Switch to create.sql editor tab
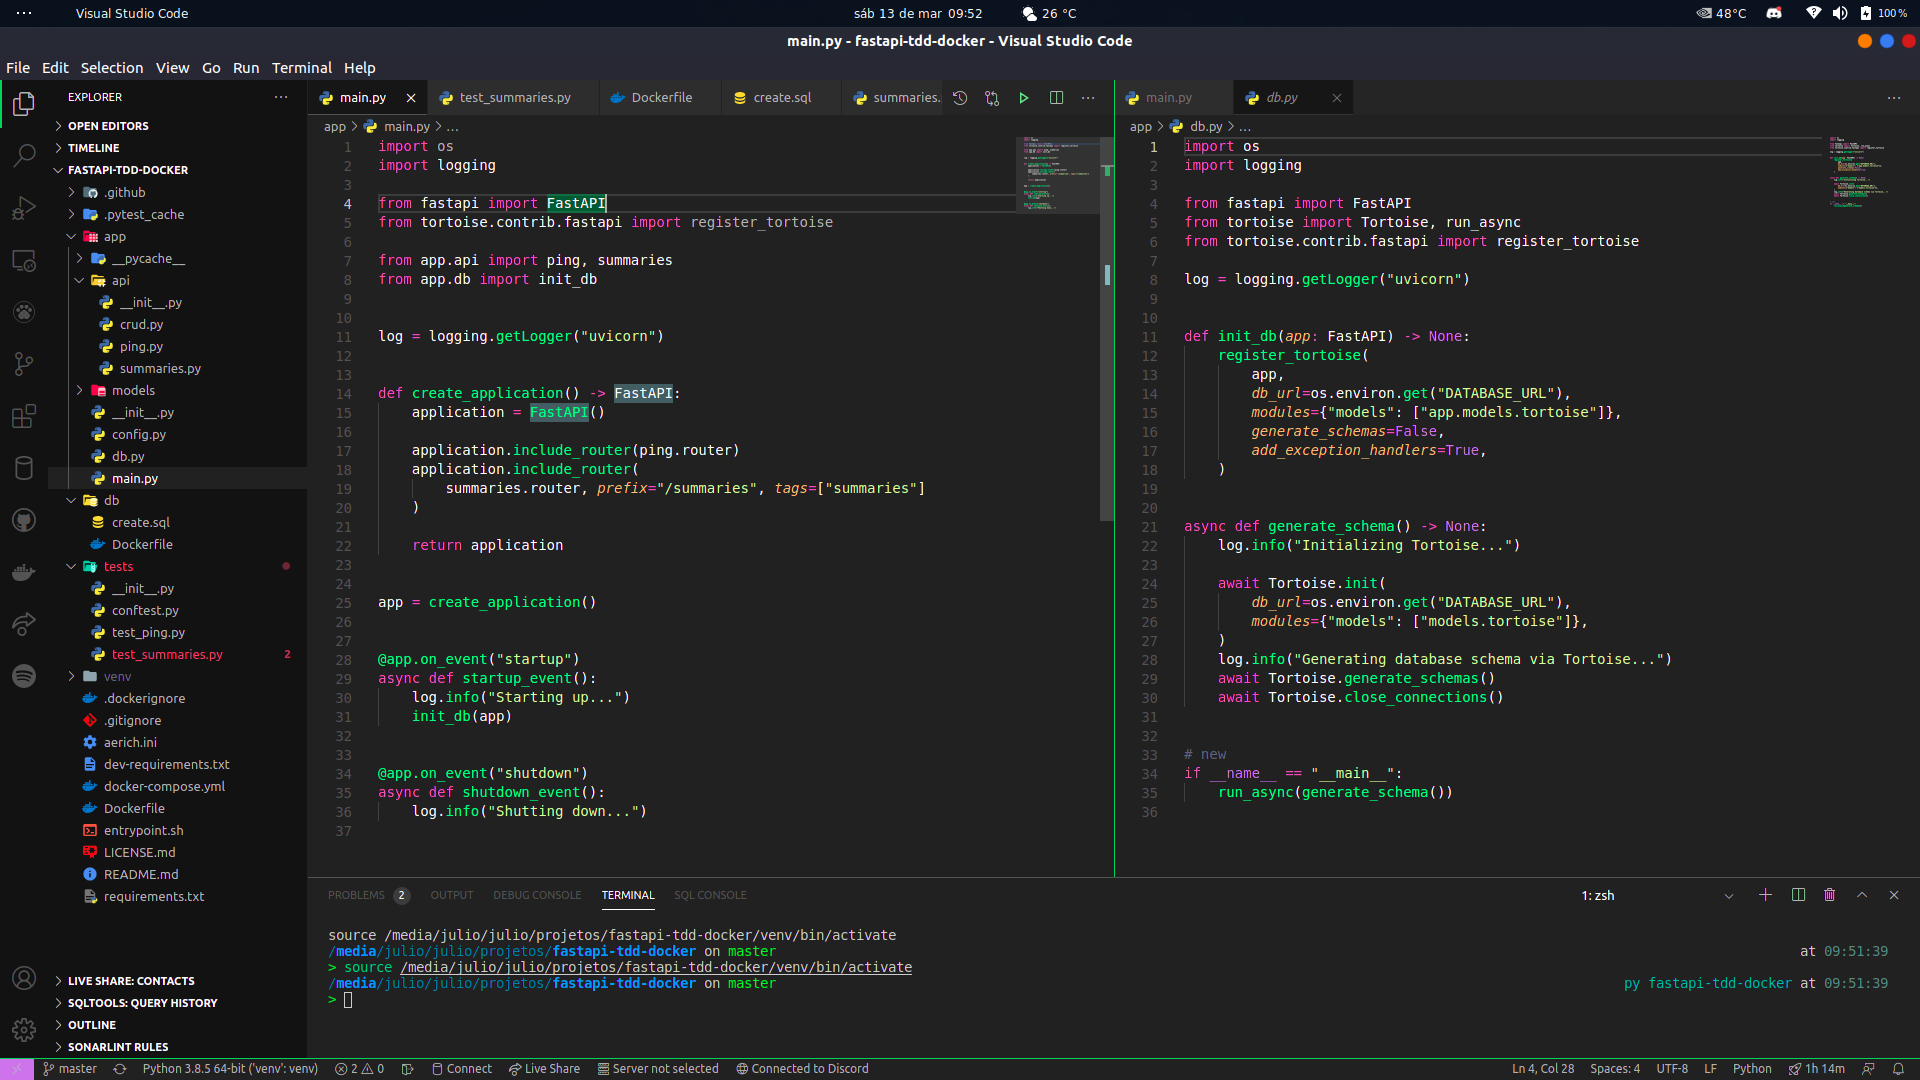This screenshot has height=1080, width=1920. click(x=782, y=98)
